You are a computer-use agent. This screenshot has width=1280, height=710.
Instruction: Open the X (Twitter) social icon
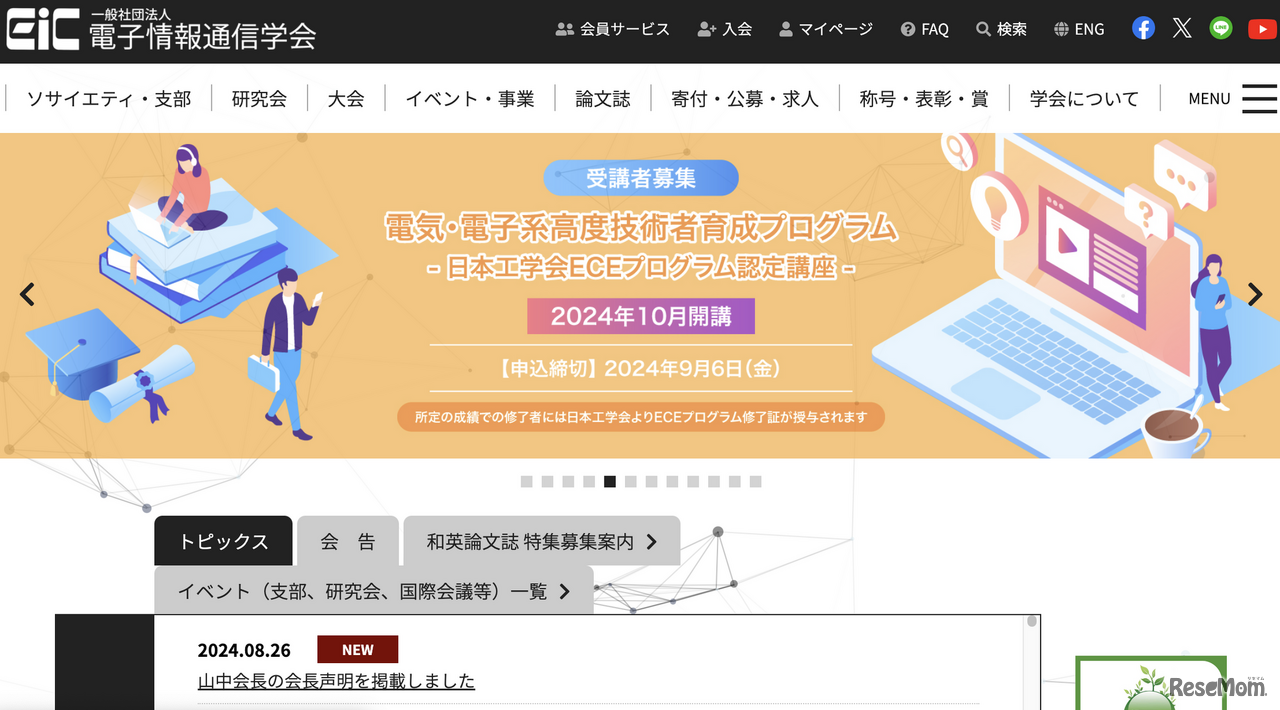pyautogui.click(x=1182, y=28)
